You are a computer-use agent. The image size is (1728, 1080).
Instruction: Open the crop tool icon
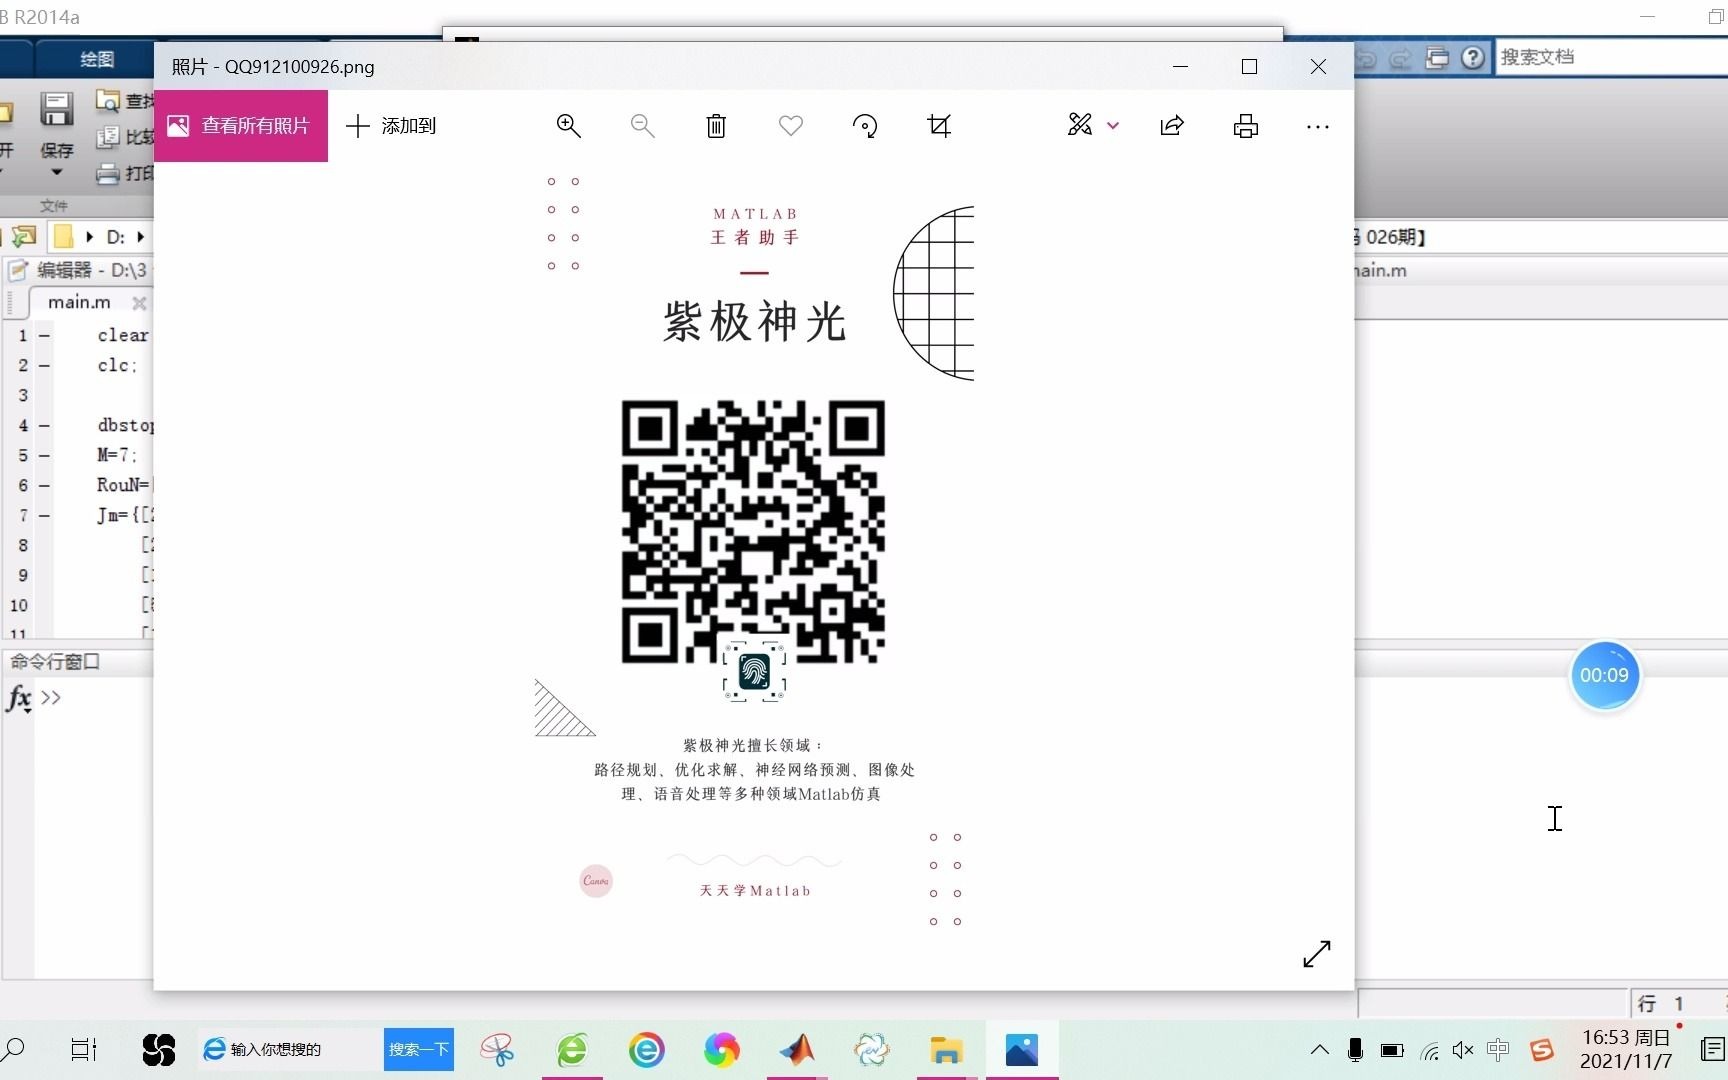(939, 126)
